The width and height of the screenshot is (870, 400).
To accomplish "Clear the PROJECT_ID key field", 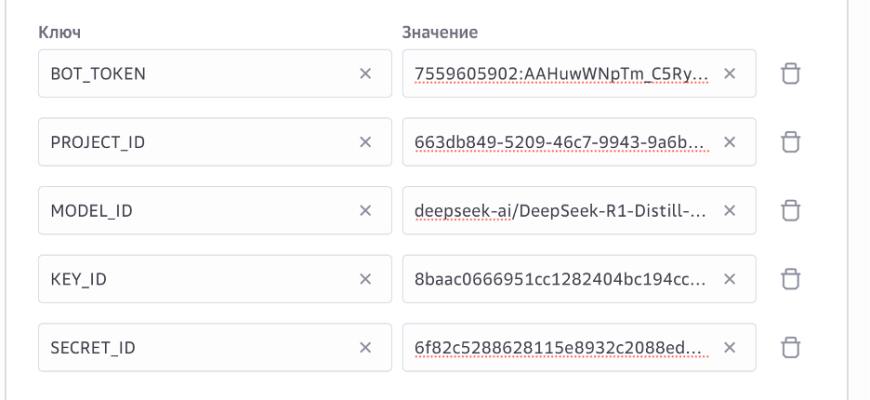I will tap(365, 142).
